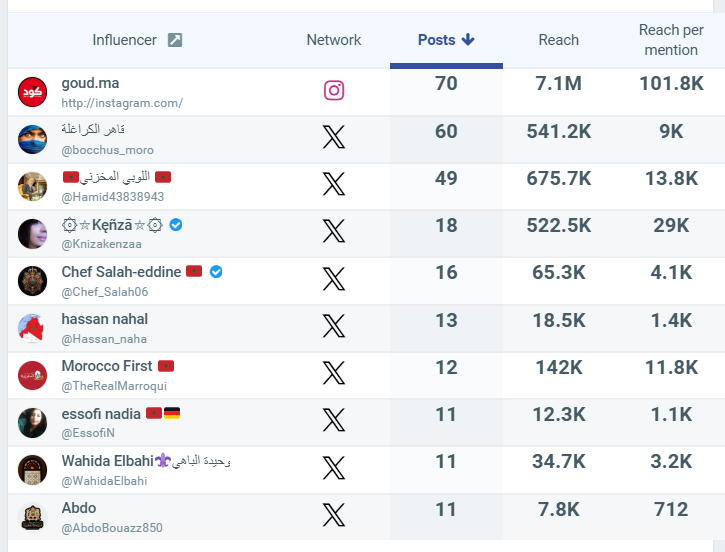Click the down arrow beside Posts header
725x552 pixels.
(467, 40)
